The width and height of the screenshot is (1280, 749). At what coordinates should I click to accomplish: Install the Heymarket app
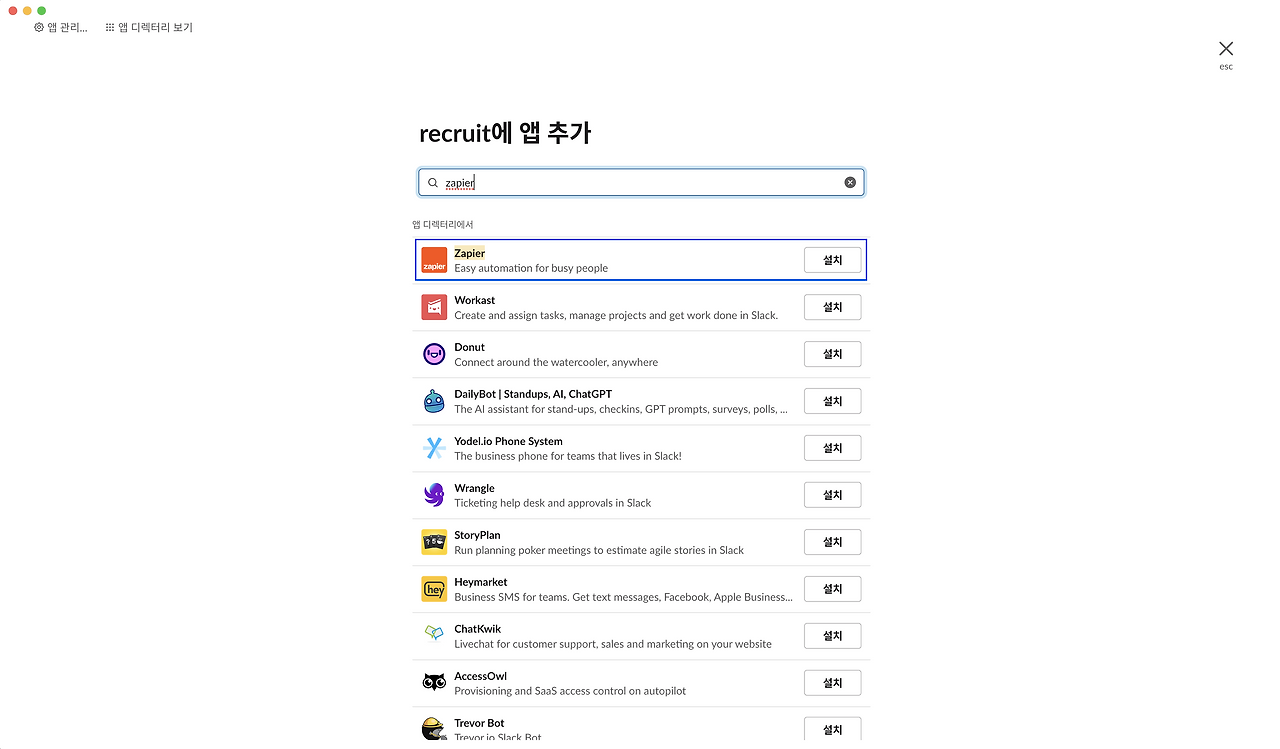tap(832, 589)
